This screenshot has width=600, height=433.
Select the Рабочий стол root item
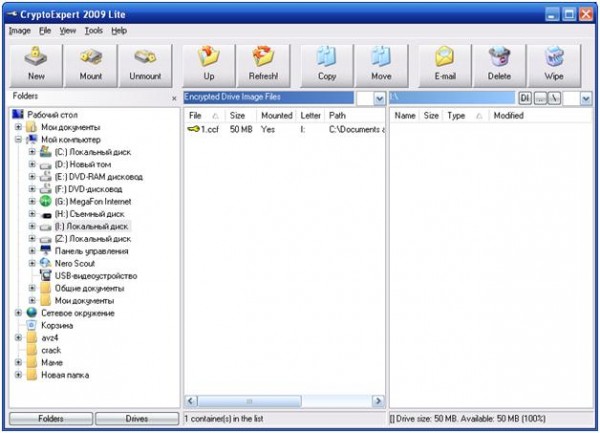pyautogui.click(x=52, y=114)
